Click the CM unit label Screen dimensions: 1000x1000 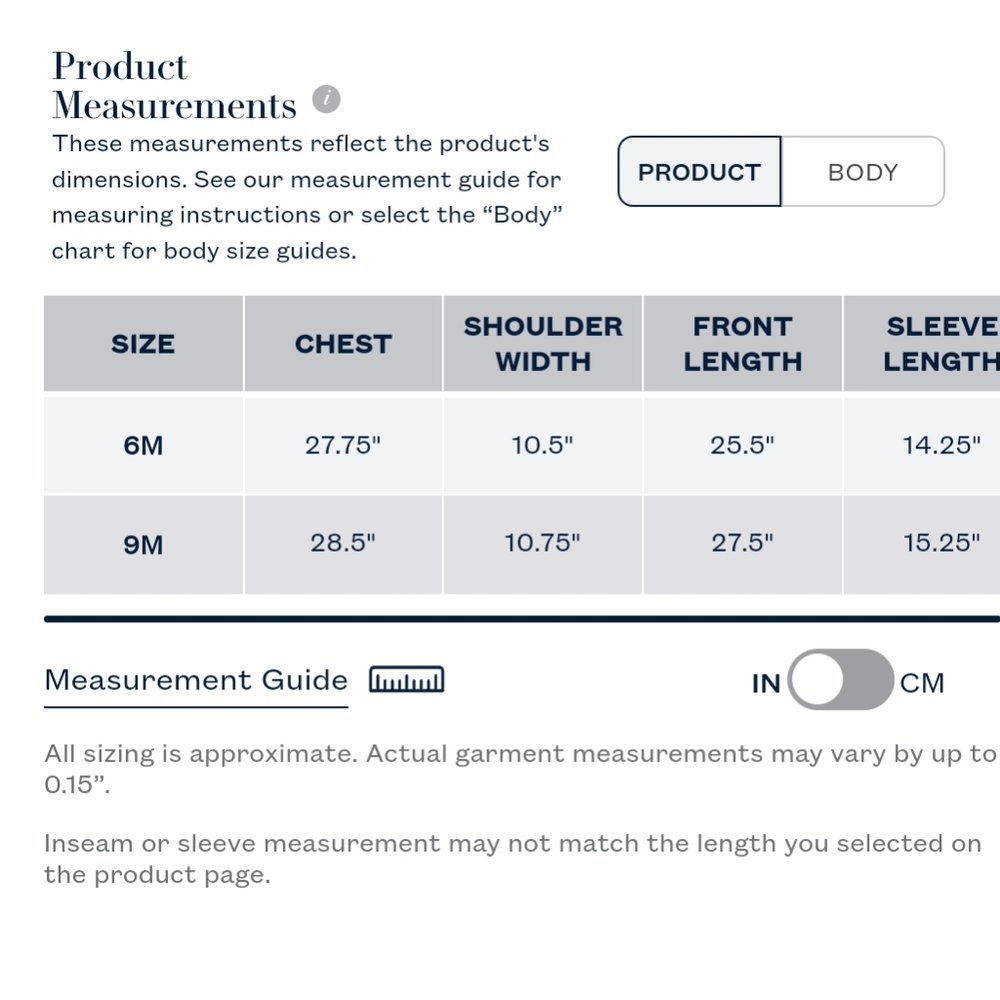pyautogui.click(x=922, y=683)
